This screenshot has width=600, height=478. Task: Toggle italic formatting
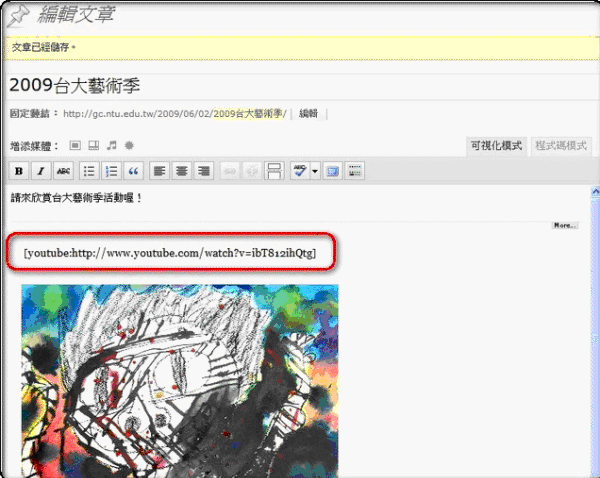tap(41, 171)
